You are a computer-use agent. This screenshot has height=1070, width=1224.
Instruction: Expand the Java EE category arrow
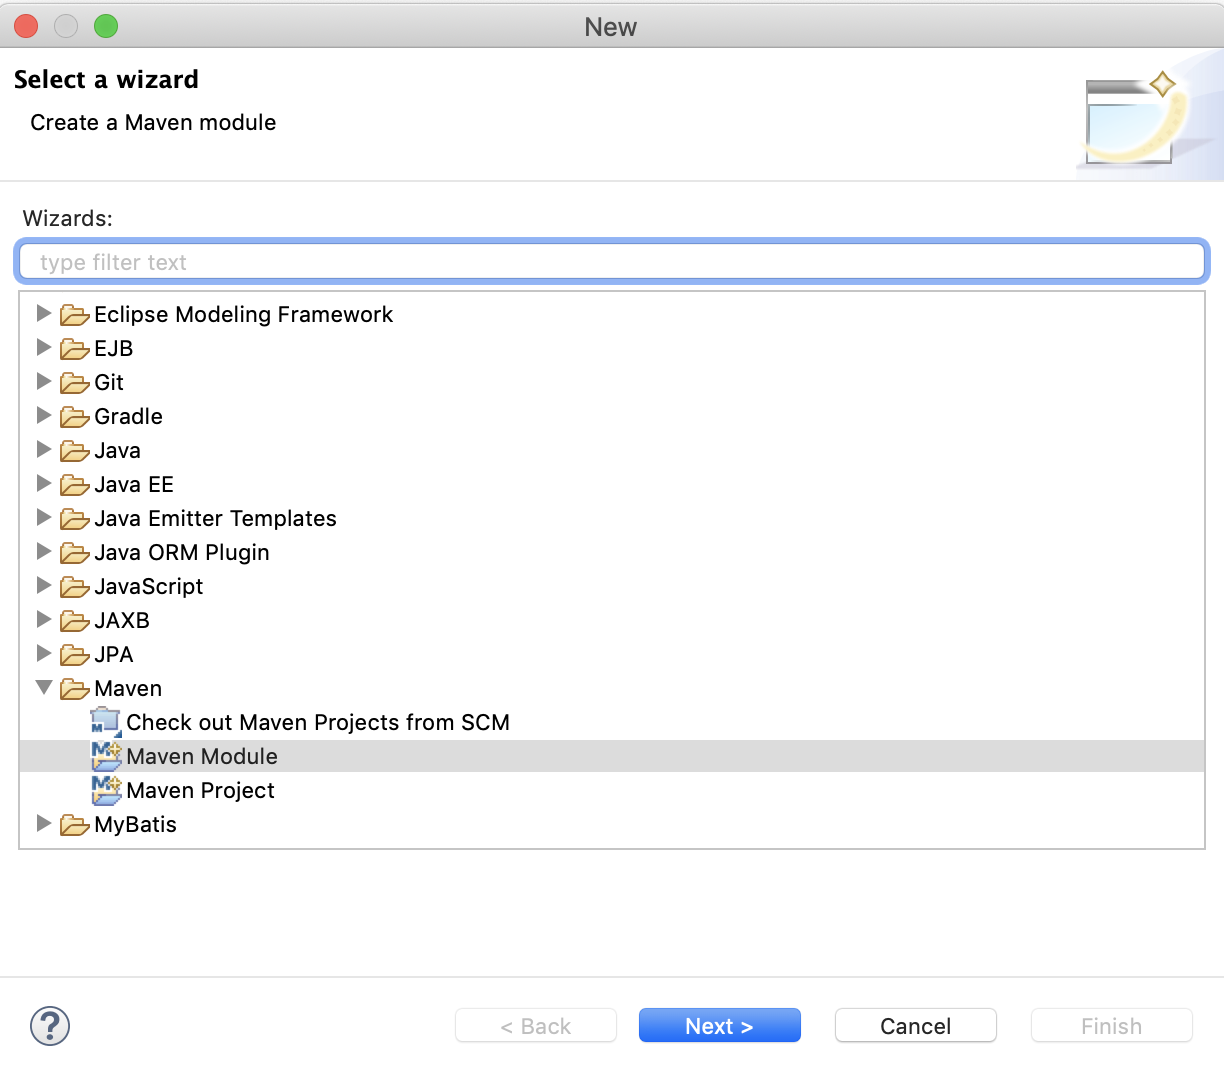[x=43, y=484]
